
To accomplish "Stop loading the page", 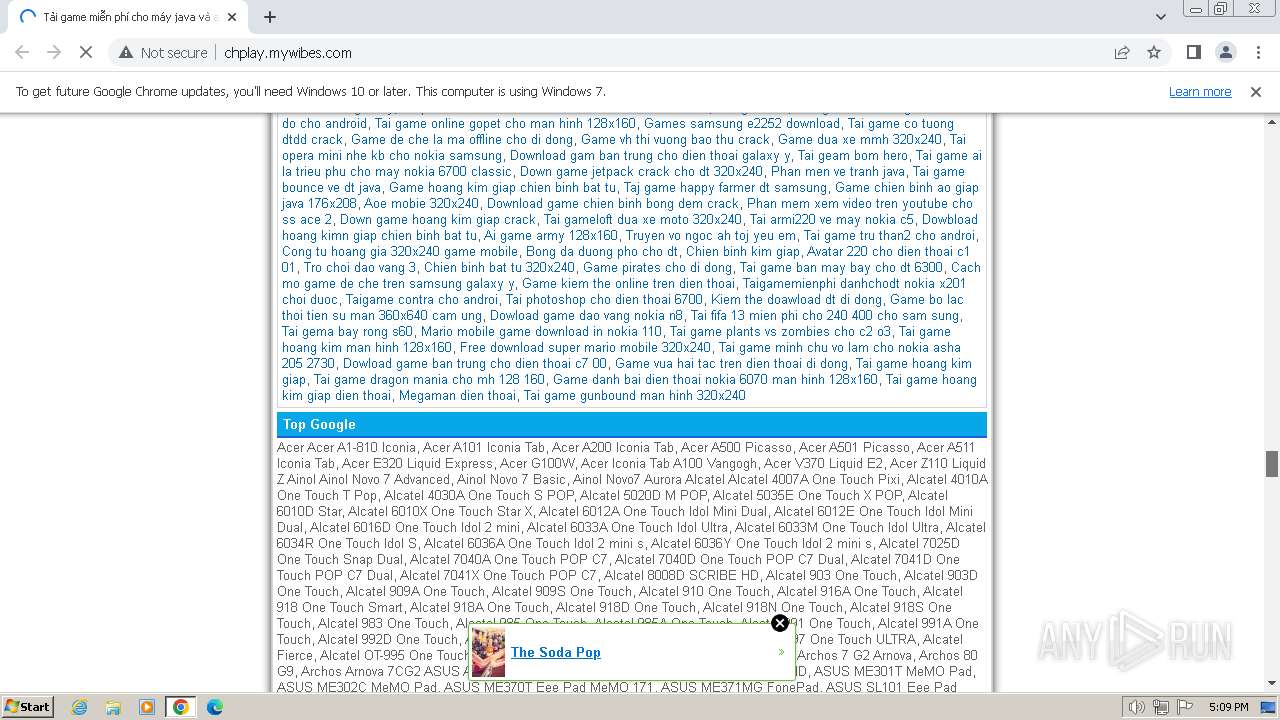I will [86, 53].
